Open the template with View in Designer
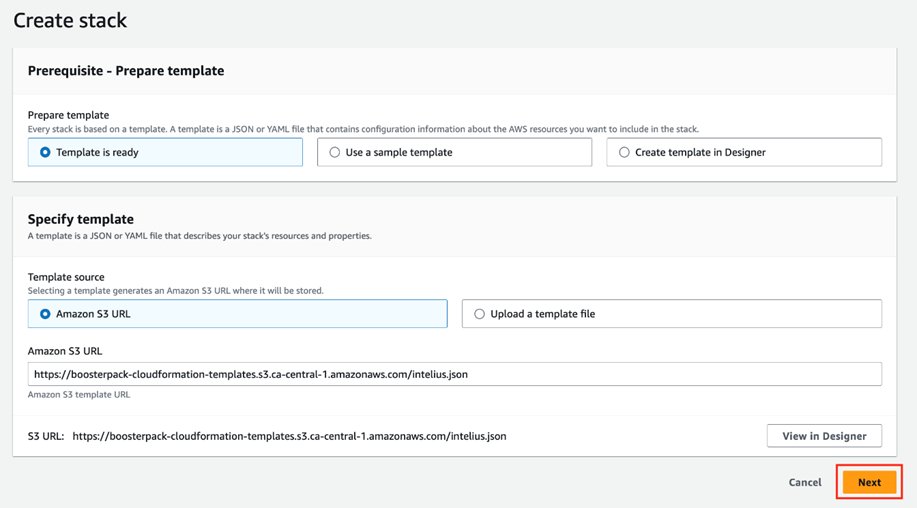Viewport: 917px width, 508px height. pyautogui.click(x=823, y=436)
